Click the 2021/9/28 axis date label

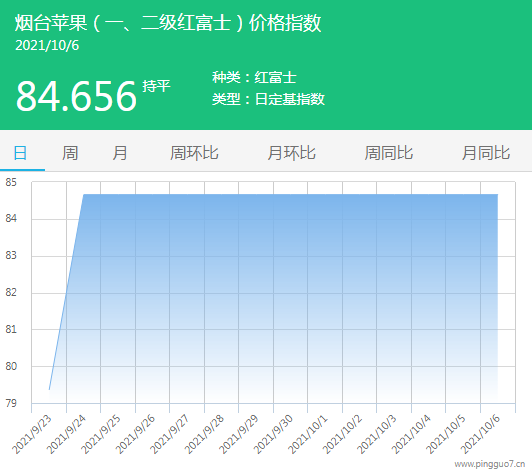205,434
